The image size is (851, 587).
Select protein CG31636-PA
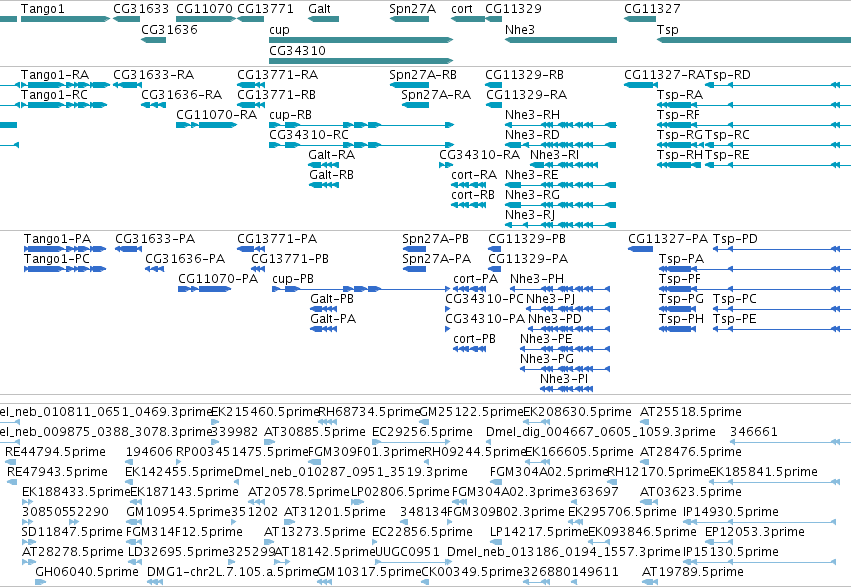click(185, 259)
